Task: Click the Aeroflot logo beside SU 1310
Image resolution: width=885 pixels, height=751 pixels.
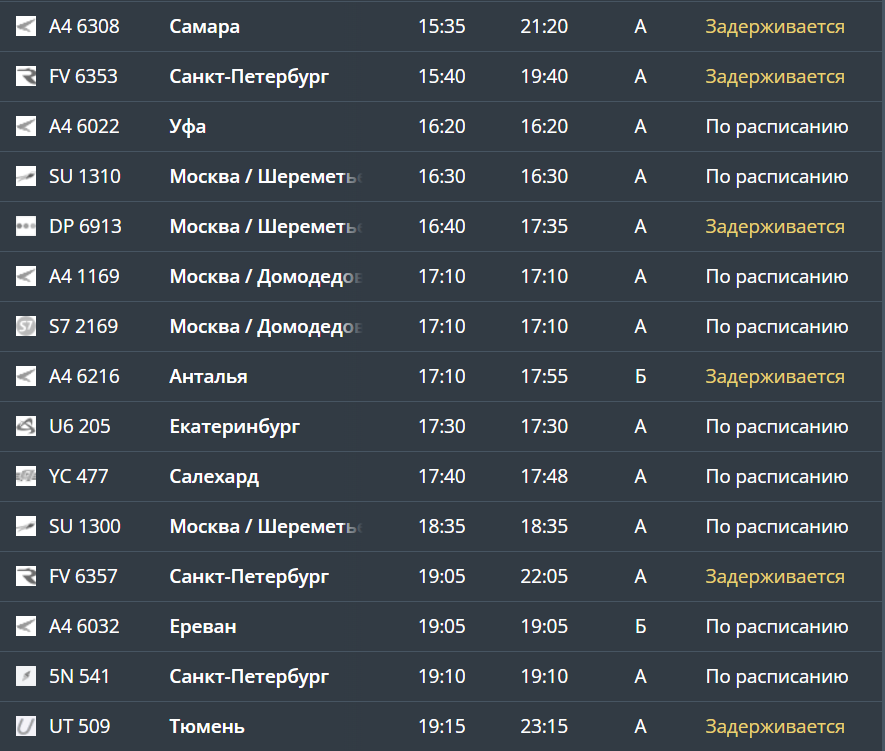Action: [x=26, y=177]
